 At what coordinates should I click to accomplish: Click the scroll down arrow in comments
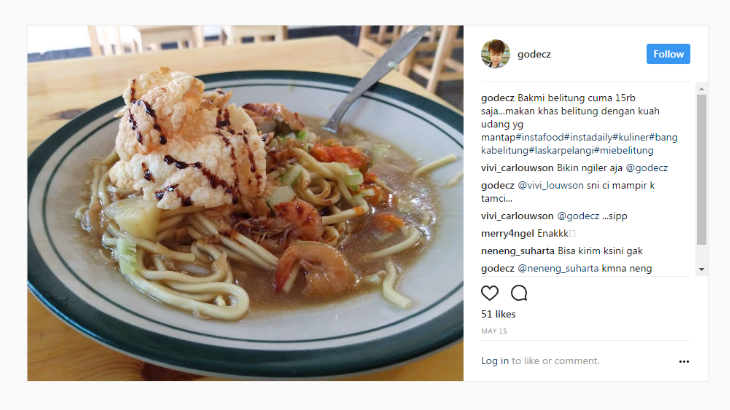(x=701, y=269)
